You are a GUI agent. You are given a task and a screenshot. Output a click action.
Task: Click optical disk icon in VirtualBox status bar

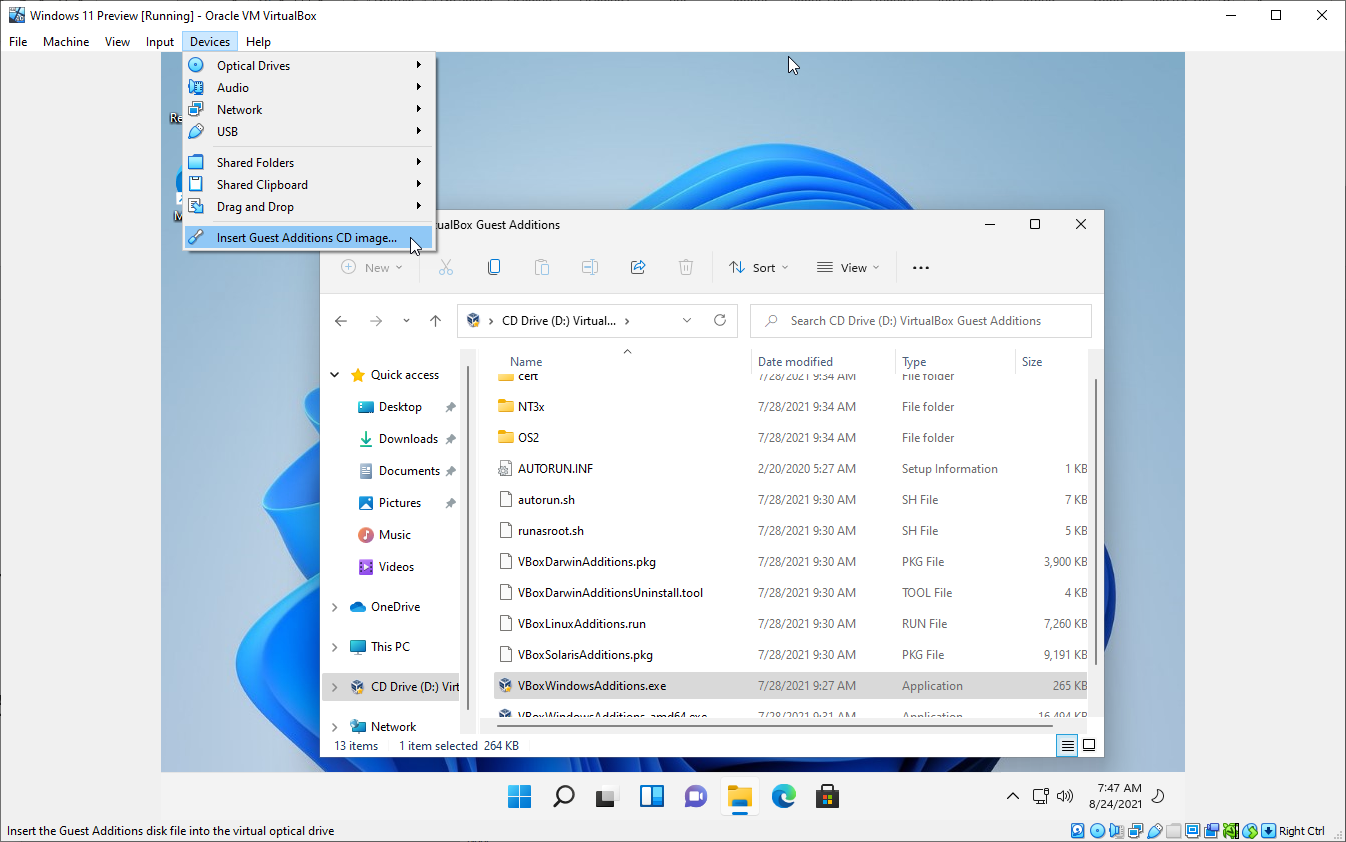pyautogui.click(x=1097, y=830)
